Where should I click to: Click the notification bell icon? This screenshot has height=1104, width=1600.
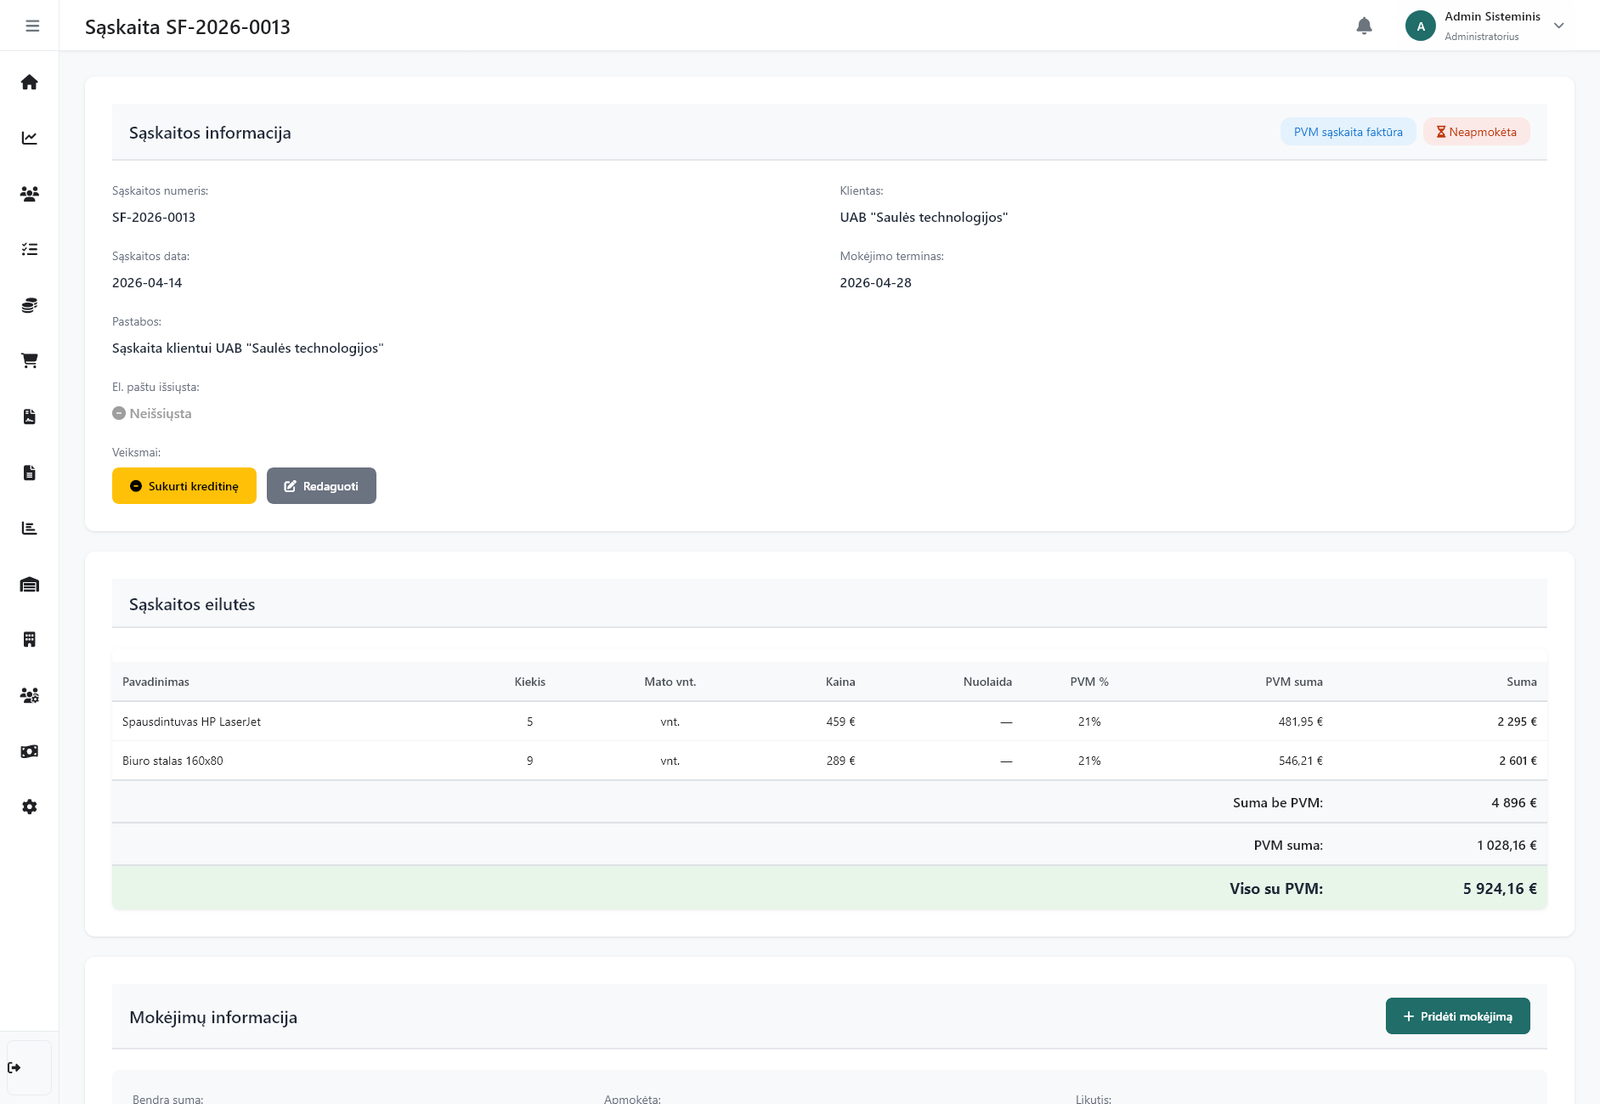coord(1364,26)
